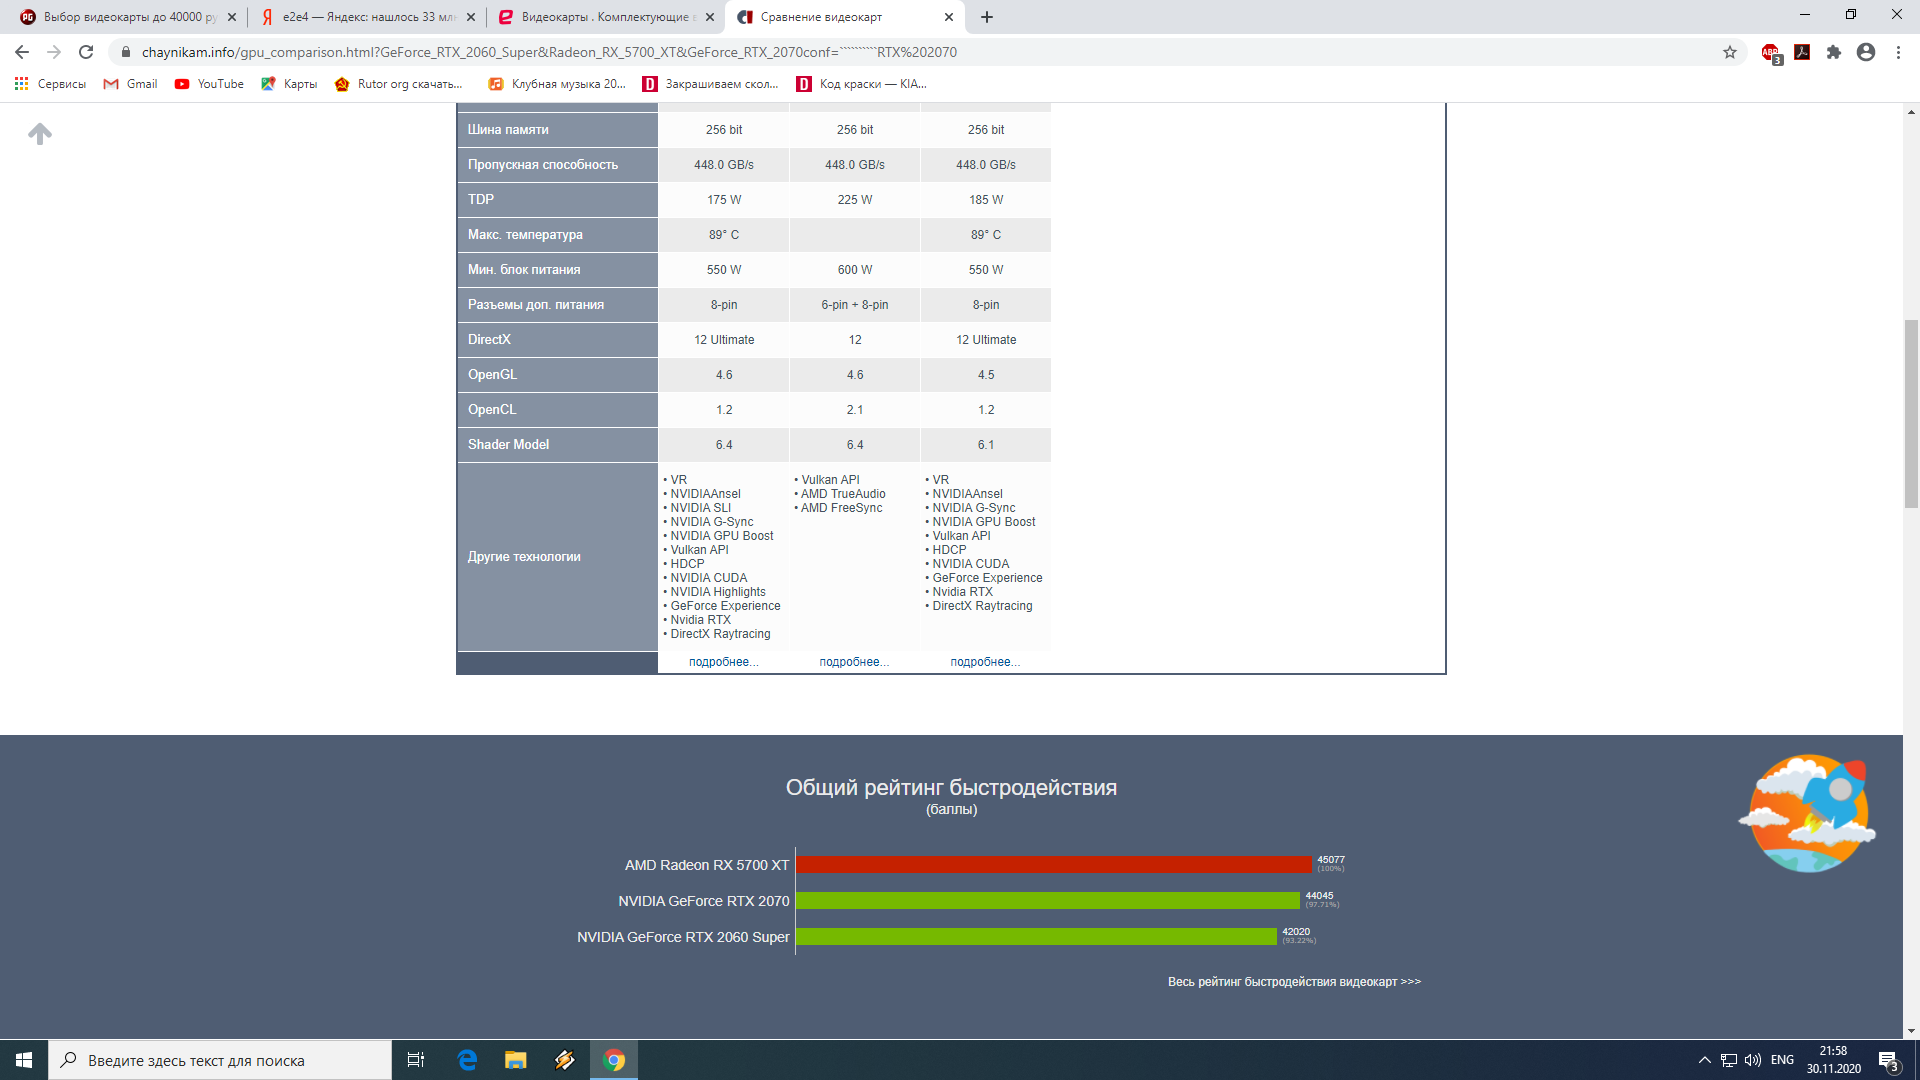Click the page vertical scrollbar thumb
The height and width of the screenshot is (1080, 1920).
pos(1911,414)
